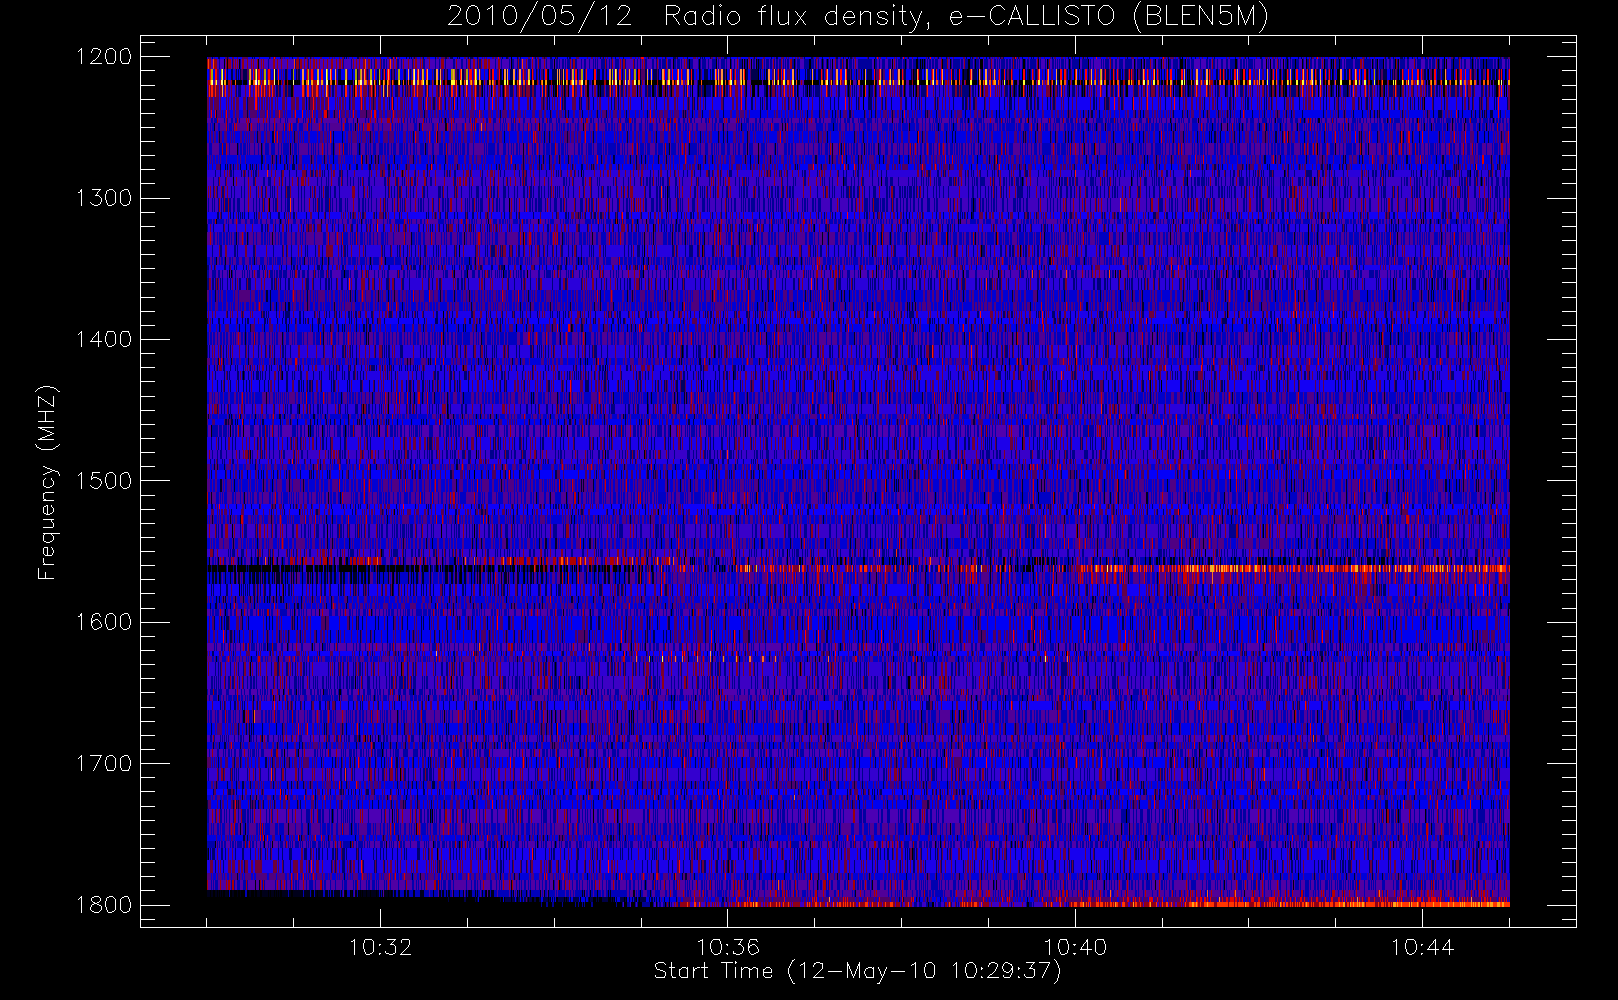1618x1000 pixels.
Task: Click the 10:36 time tick label
Action: pos(728,947)
